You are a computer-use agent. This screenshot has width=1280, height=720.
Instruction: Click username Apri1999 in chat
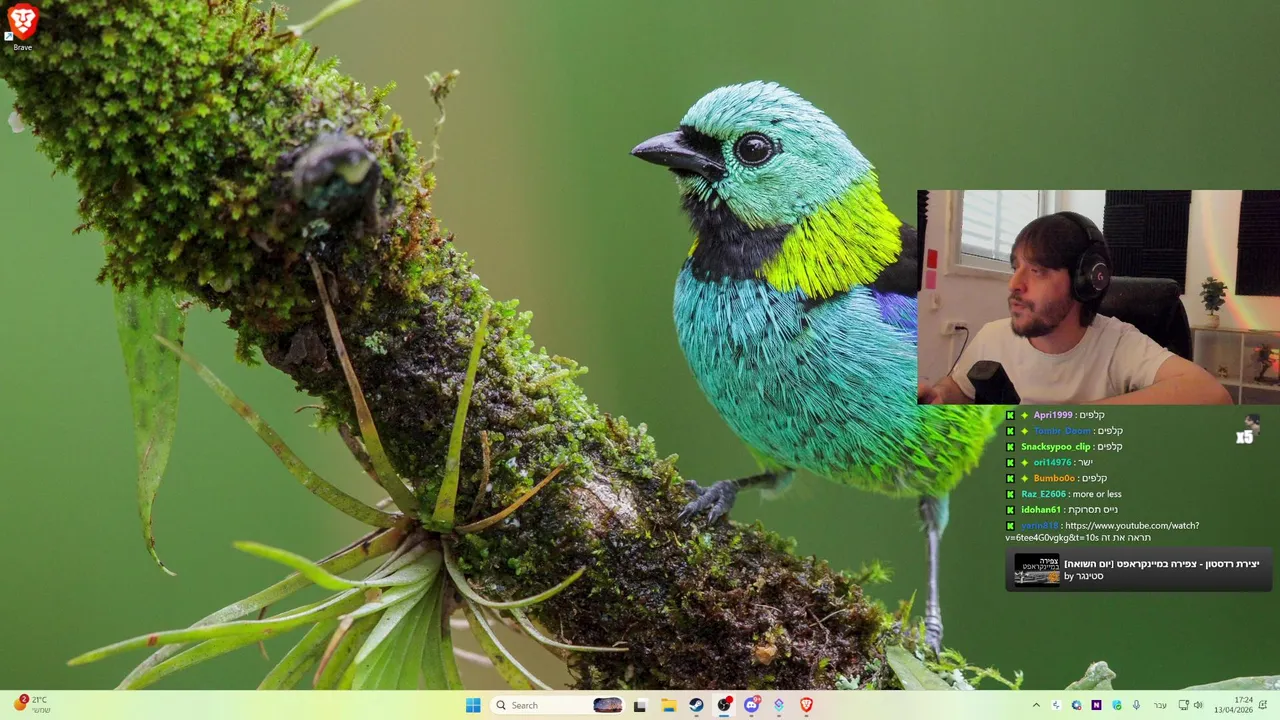tap(1053, 415)
